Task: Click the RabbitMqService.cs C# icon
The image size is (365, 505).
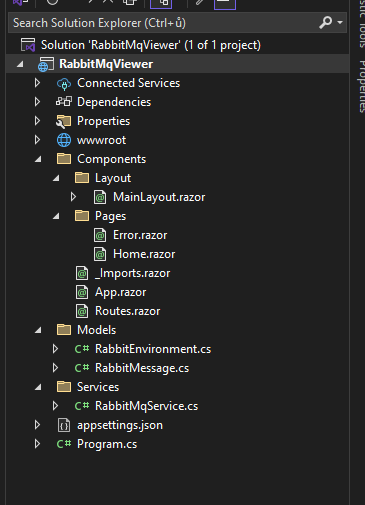Action: coord(82,406)
